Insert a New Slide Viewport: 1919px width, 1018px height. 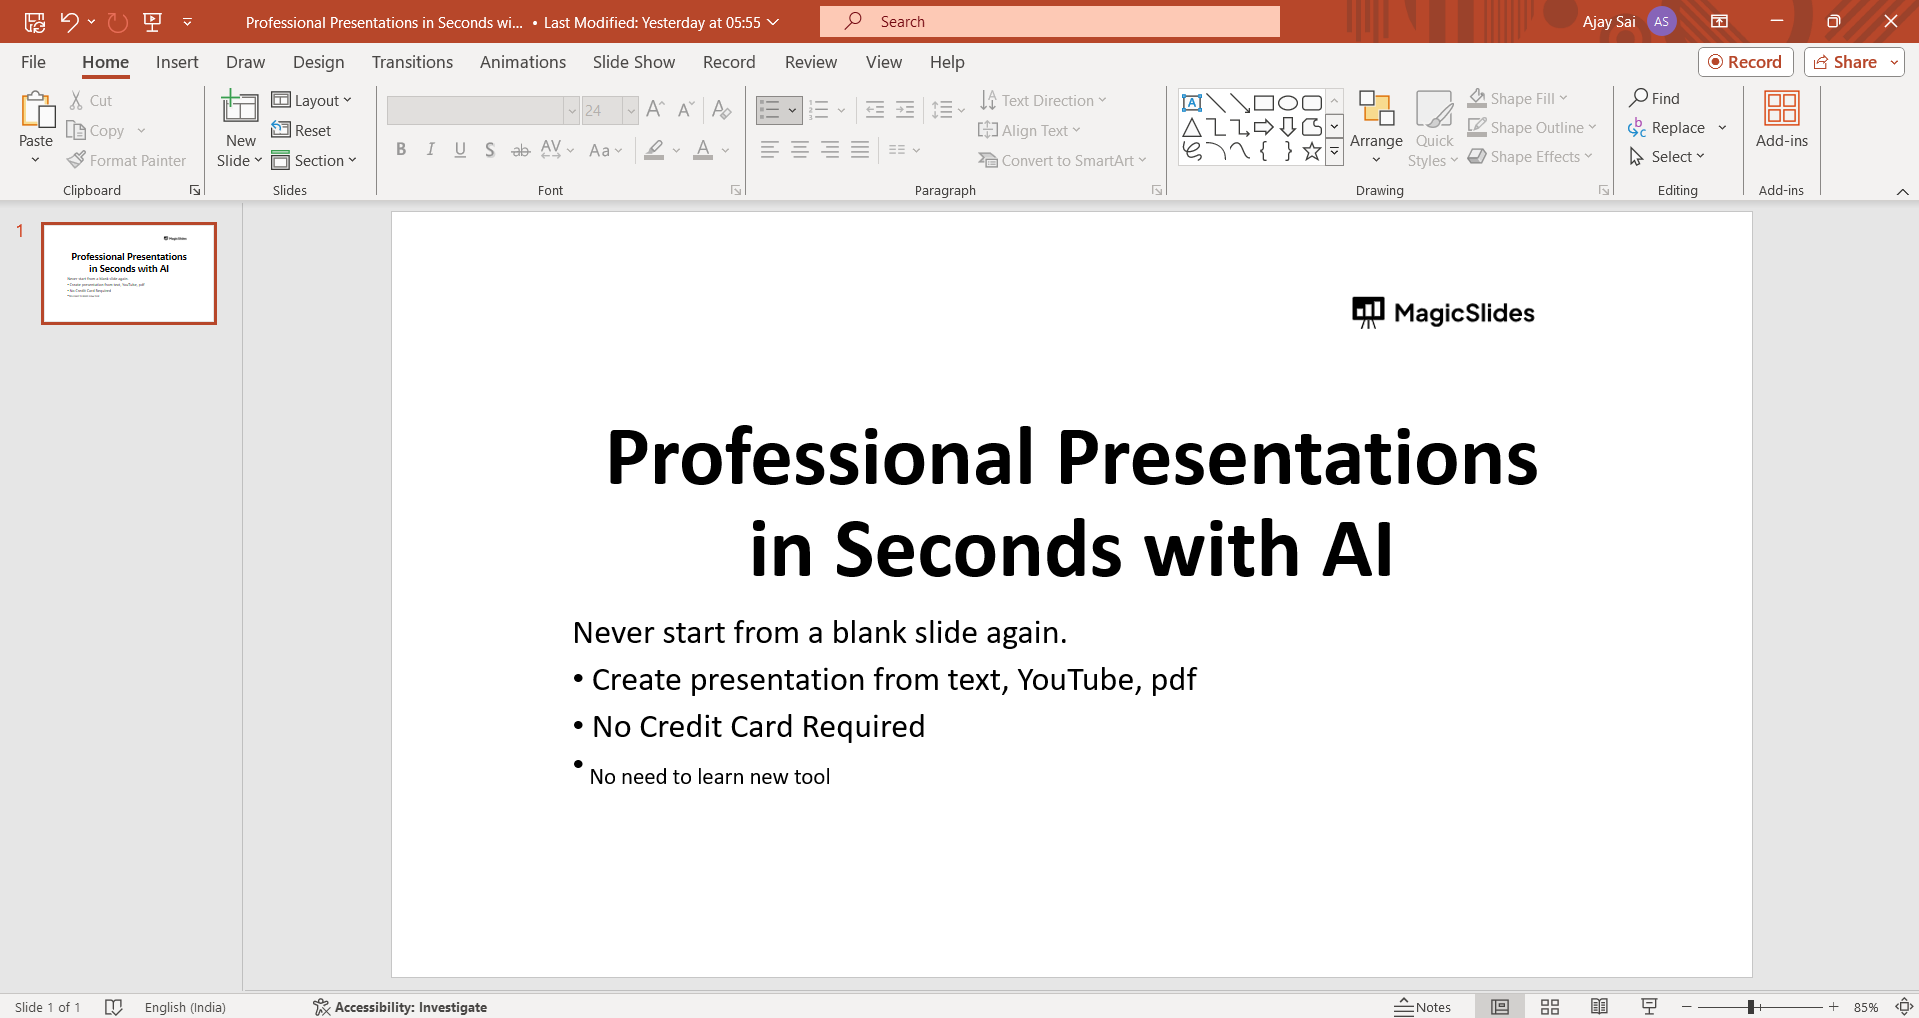240,108
